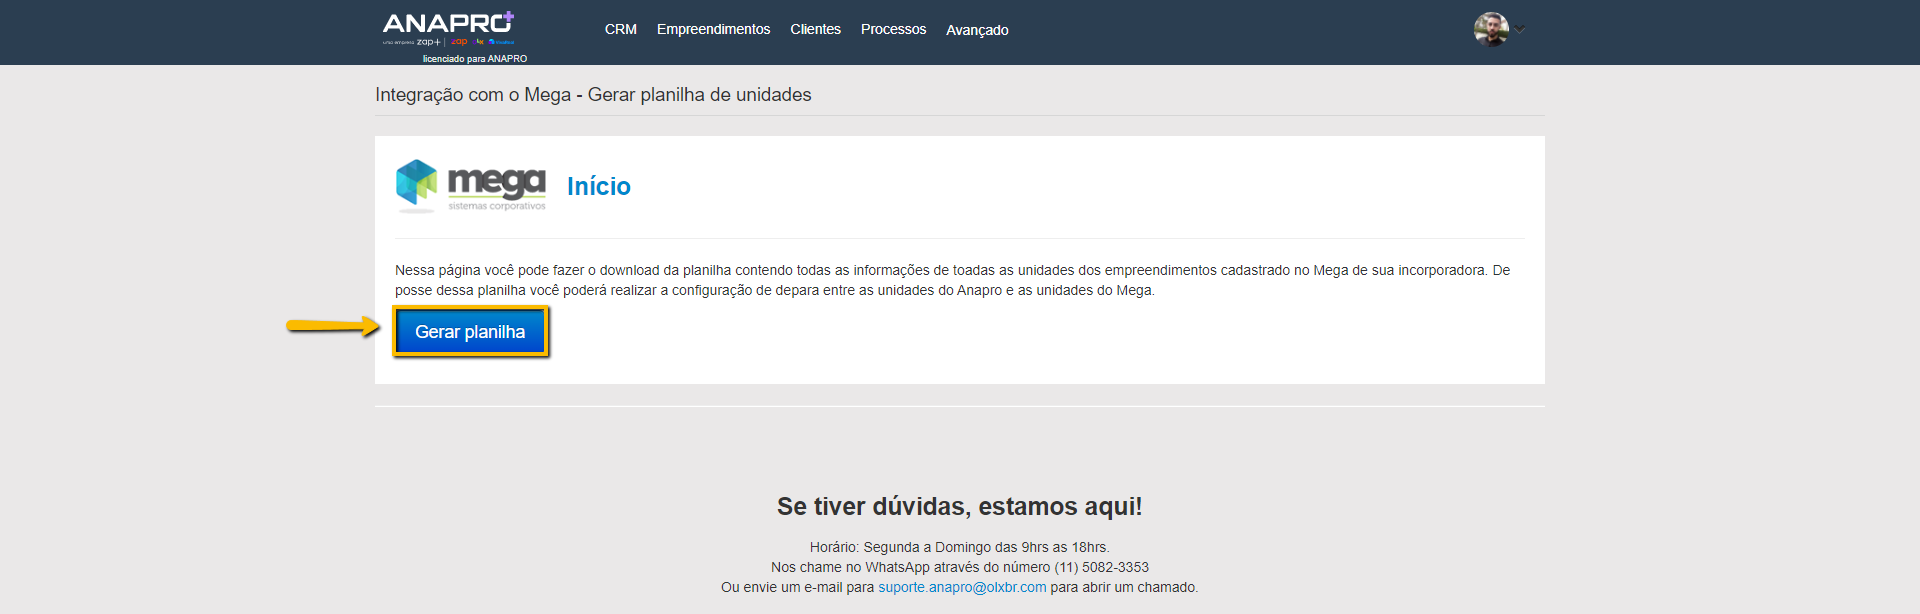Click the mega sistemas corporativos wordmark

point(496,187)
